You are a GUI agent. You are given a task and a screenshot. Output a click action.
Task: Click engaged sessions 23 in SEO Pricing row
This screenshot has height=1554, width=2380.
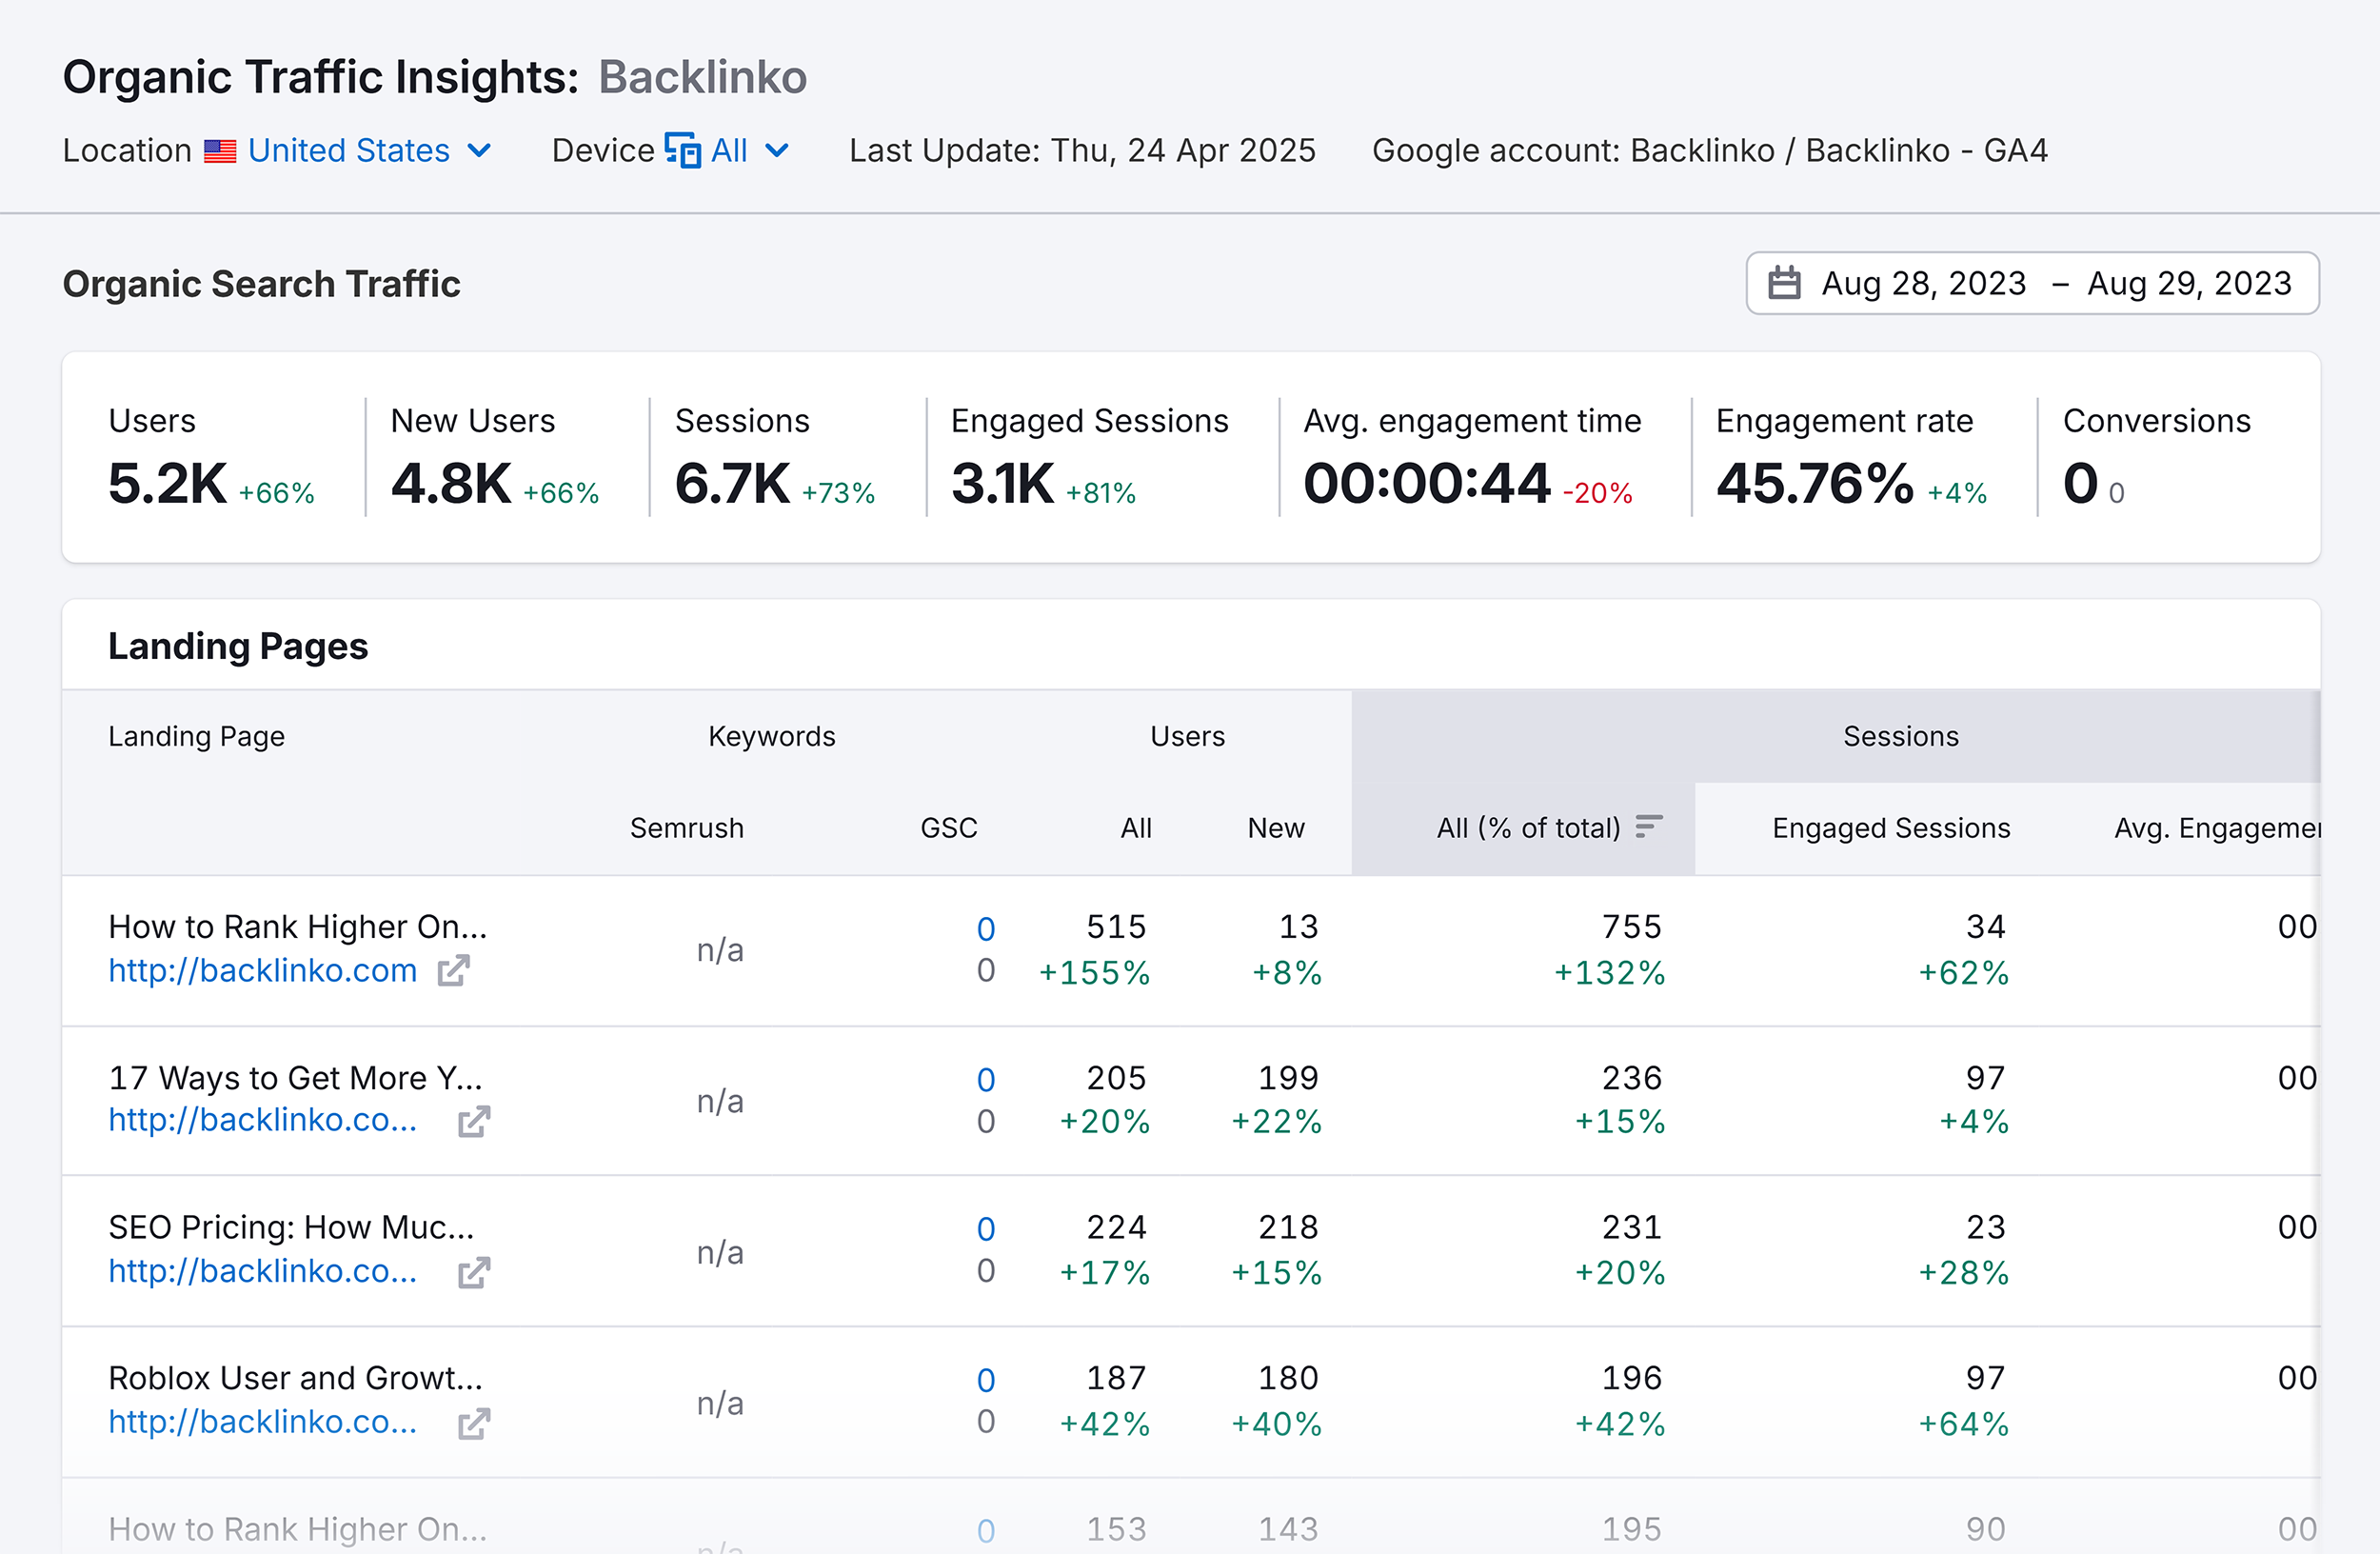coord(1986,1227)
